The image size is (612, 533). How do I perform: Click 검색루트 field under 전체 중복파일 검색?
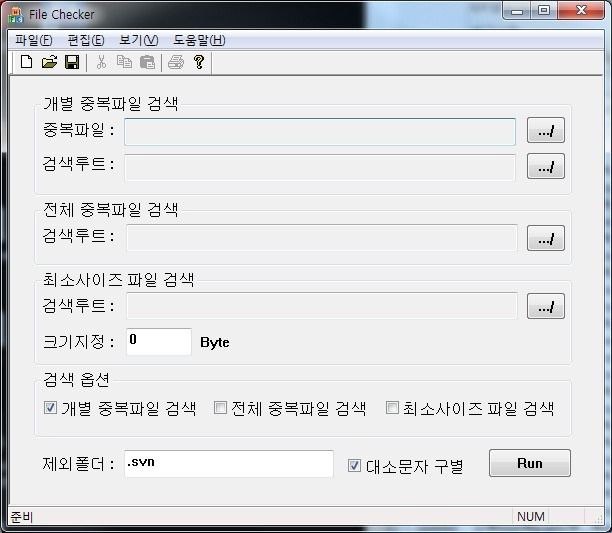click(322, 238)
